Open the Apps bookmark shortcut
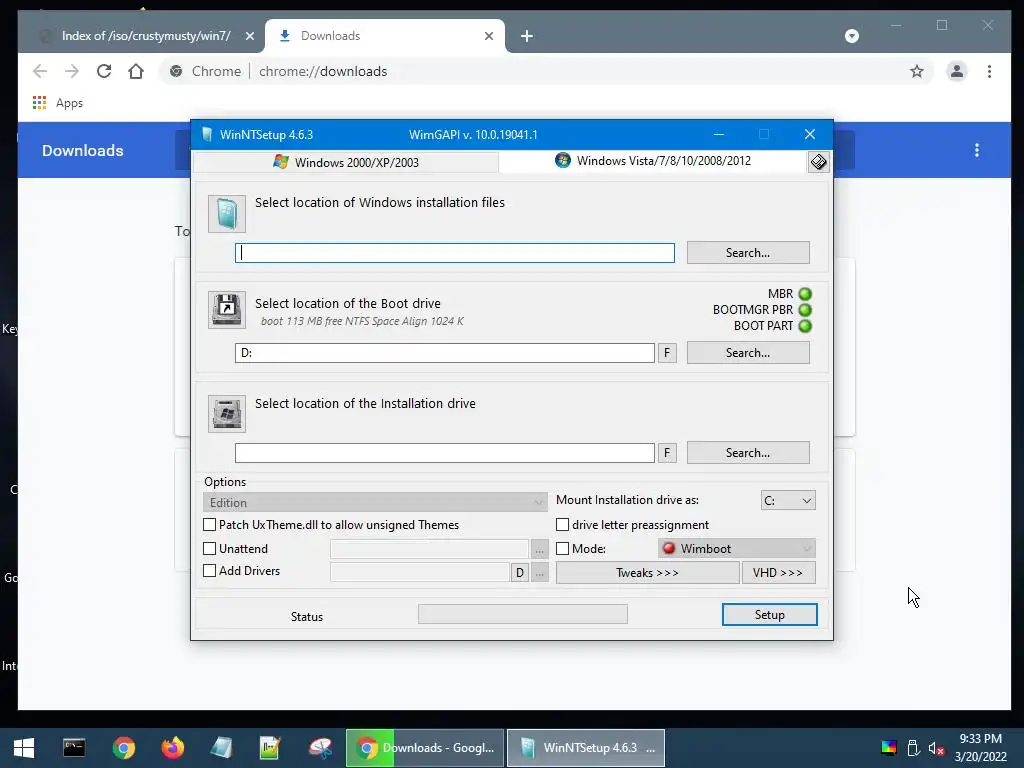 (x=58, y=103)
